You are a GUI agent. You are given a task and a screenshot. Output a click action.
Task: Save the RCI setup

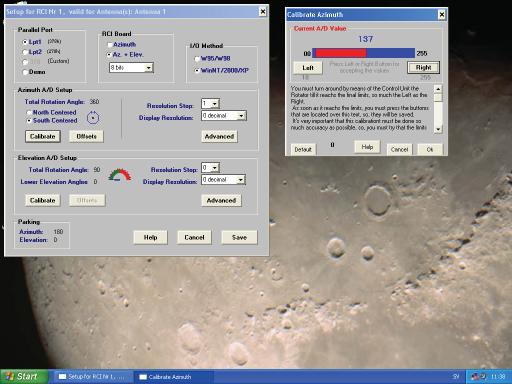(239, 237)
